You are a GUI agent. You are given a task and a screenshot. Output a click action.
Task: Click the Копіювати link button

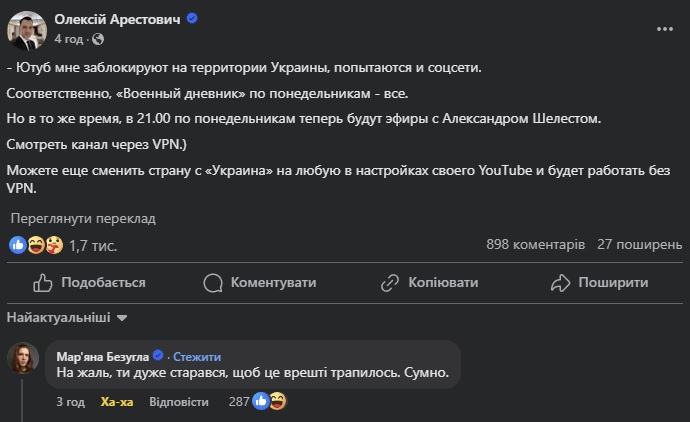429,283
